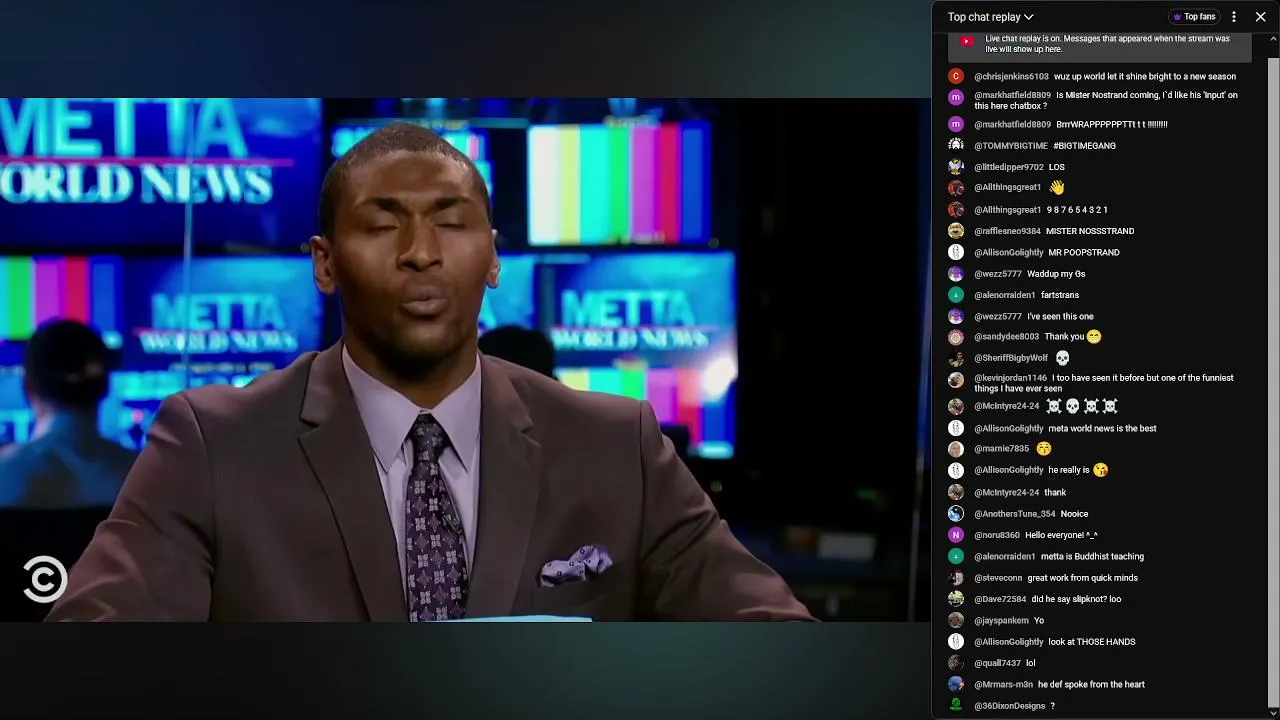The image size is (1280, 720).
Task: Click the 'LOS' message from @littledipper9702
Action: tap(1057, 168)
